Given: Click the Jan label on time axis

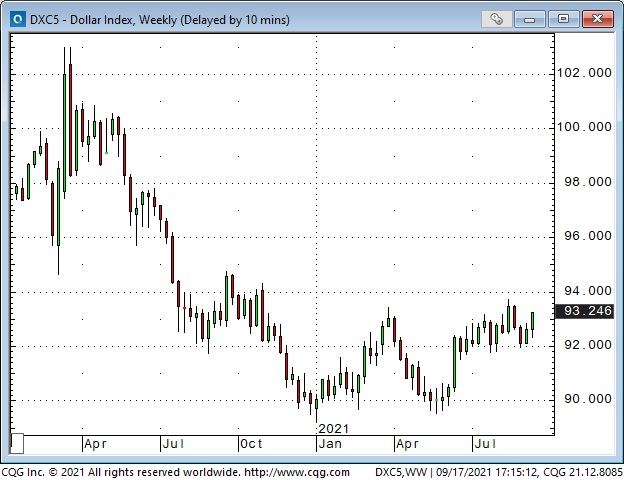Looking at the screenshot, I should [330, 444].
